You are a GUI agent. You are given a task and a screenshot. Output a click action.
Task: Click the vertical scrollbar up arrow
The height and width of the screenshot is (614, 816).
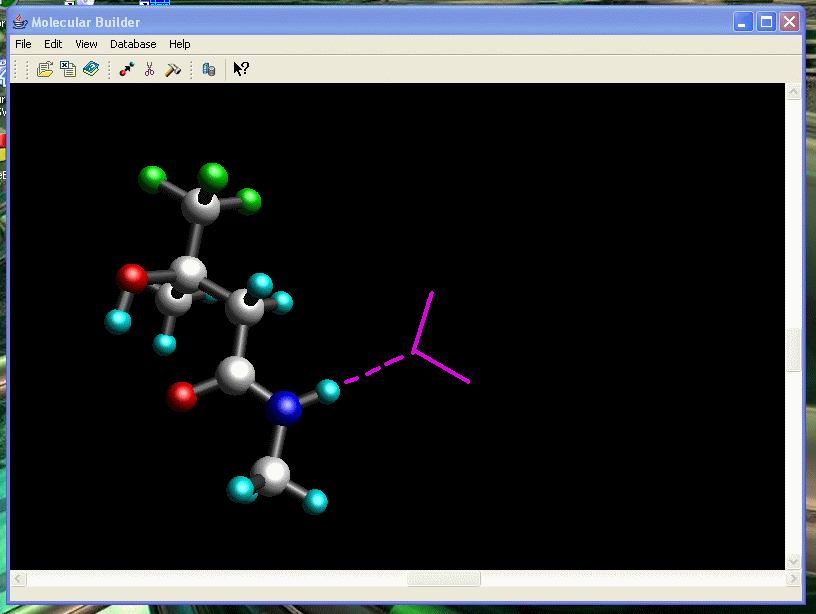click(793, 92)
